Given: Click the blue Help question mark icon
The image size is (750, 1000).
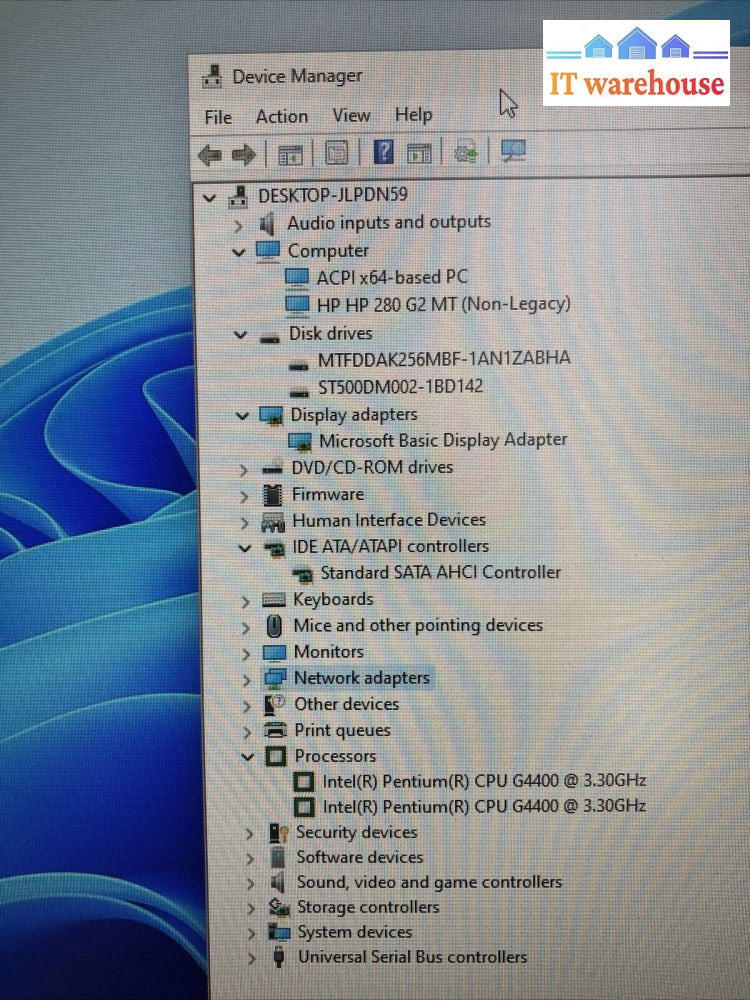Looking at the screenshot, I should tap(383, 152).
